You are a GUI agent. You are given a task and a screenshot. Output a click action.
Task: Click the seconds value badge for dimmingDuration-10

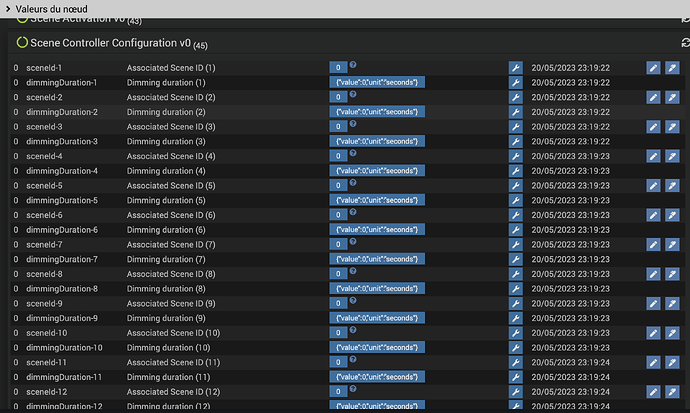[x=377, y=347]
